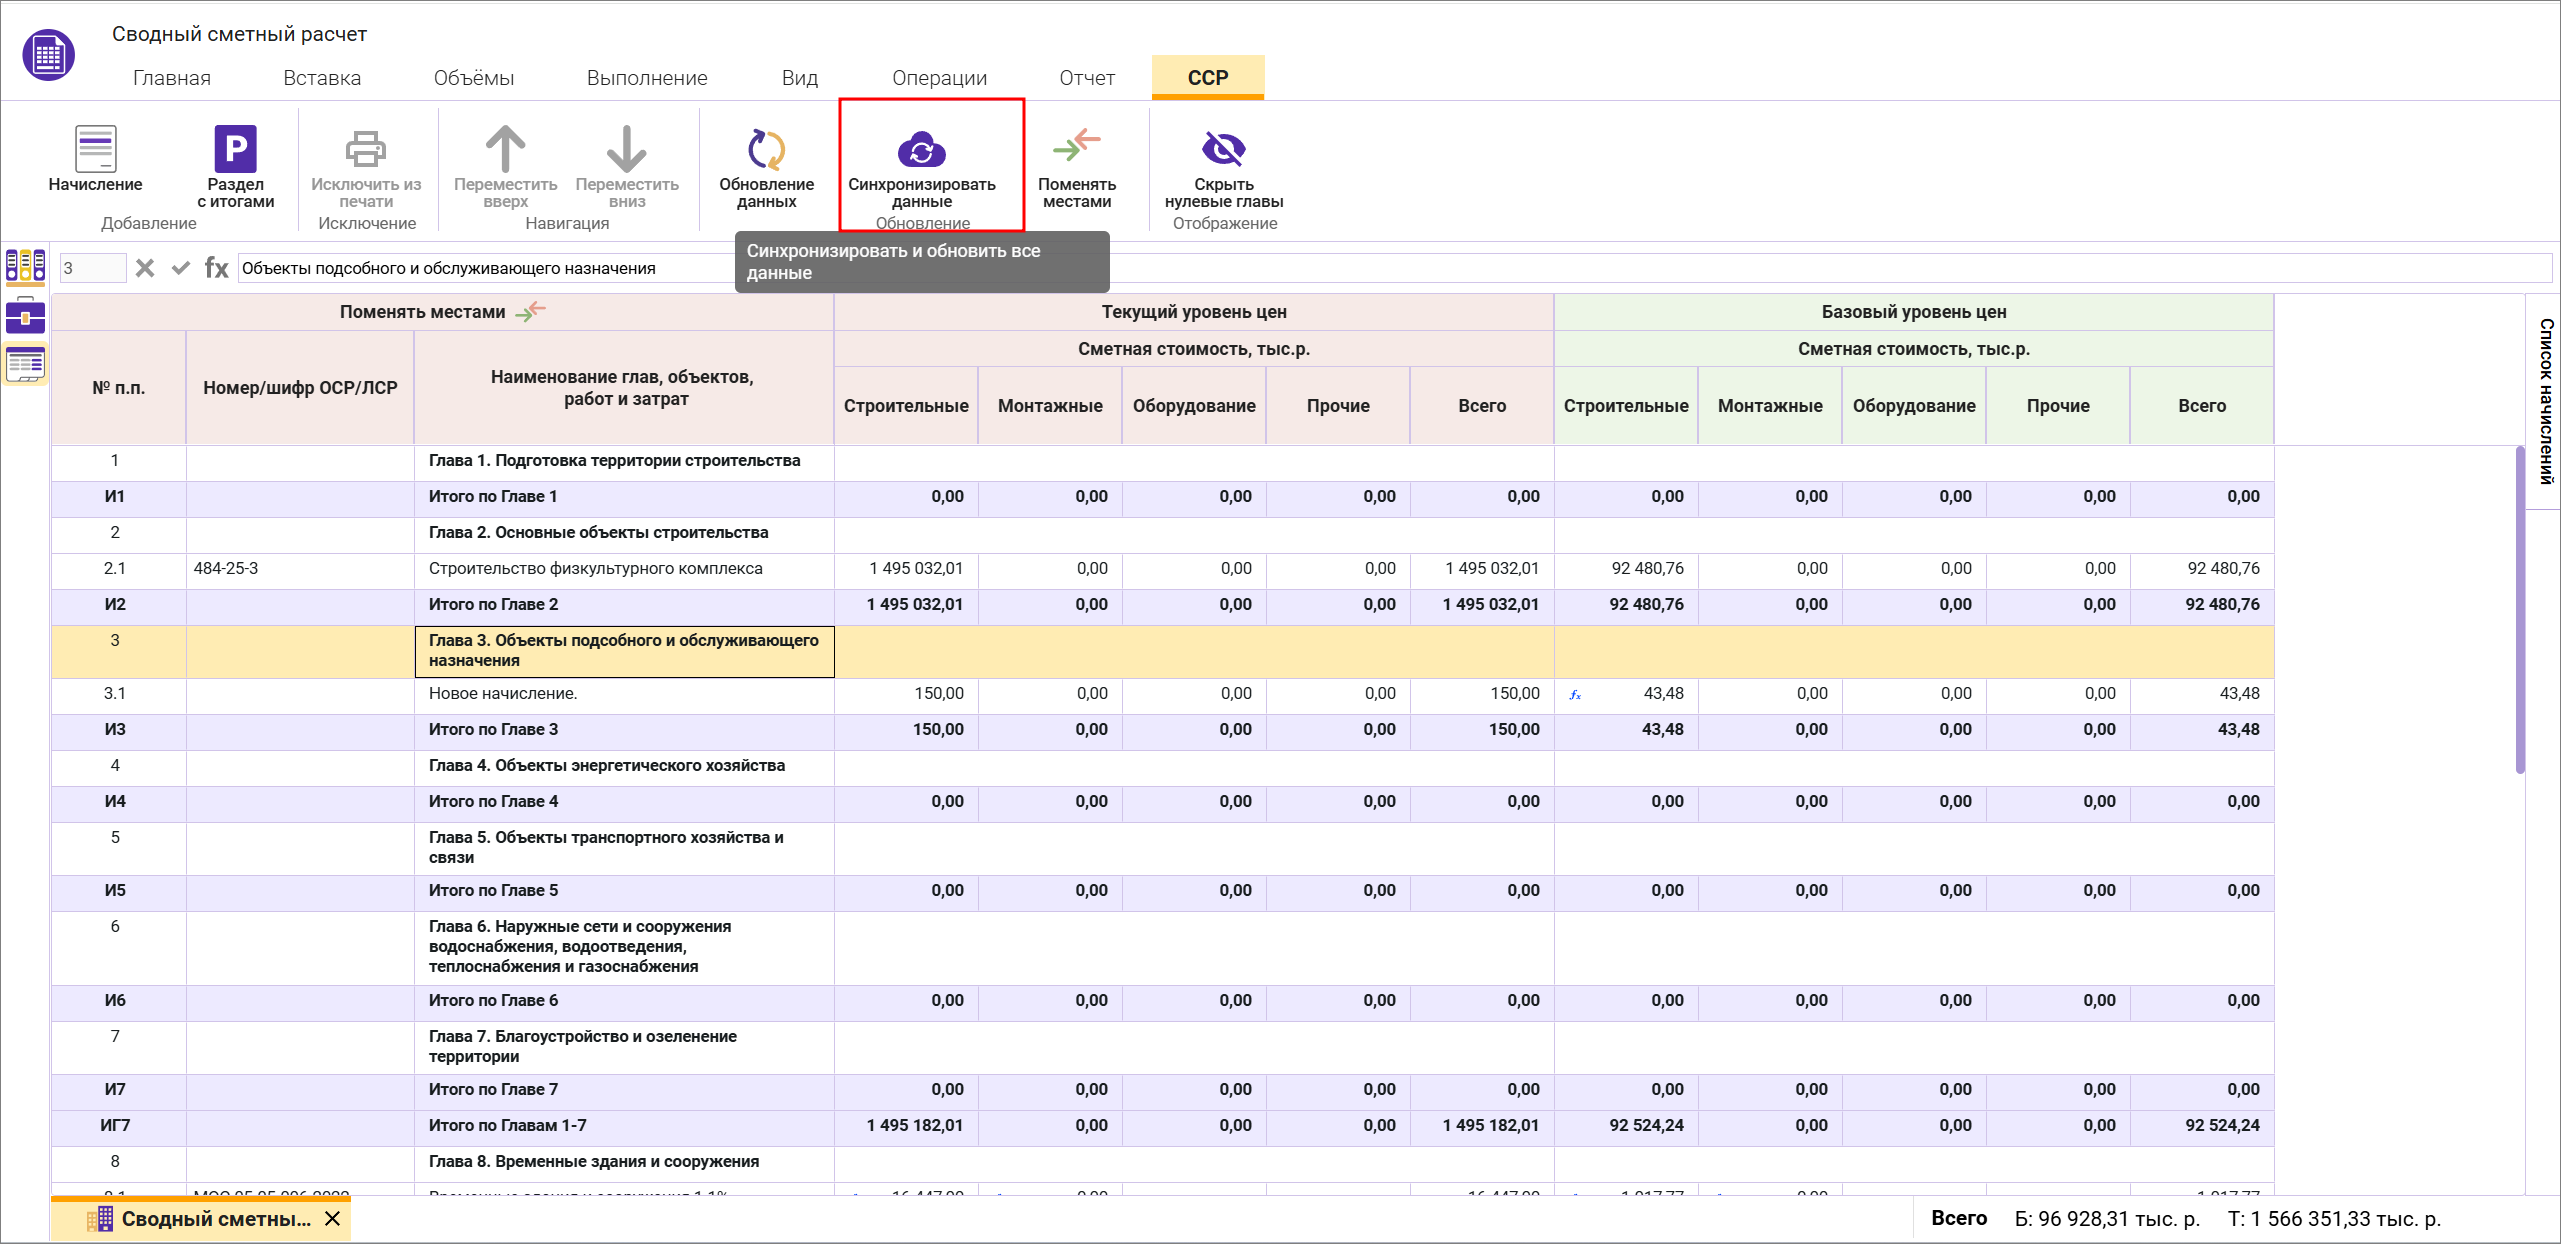Click the Начисление icon in ribbon

(95, 150)
